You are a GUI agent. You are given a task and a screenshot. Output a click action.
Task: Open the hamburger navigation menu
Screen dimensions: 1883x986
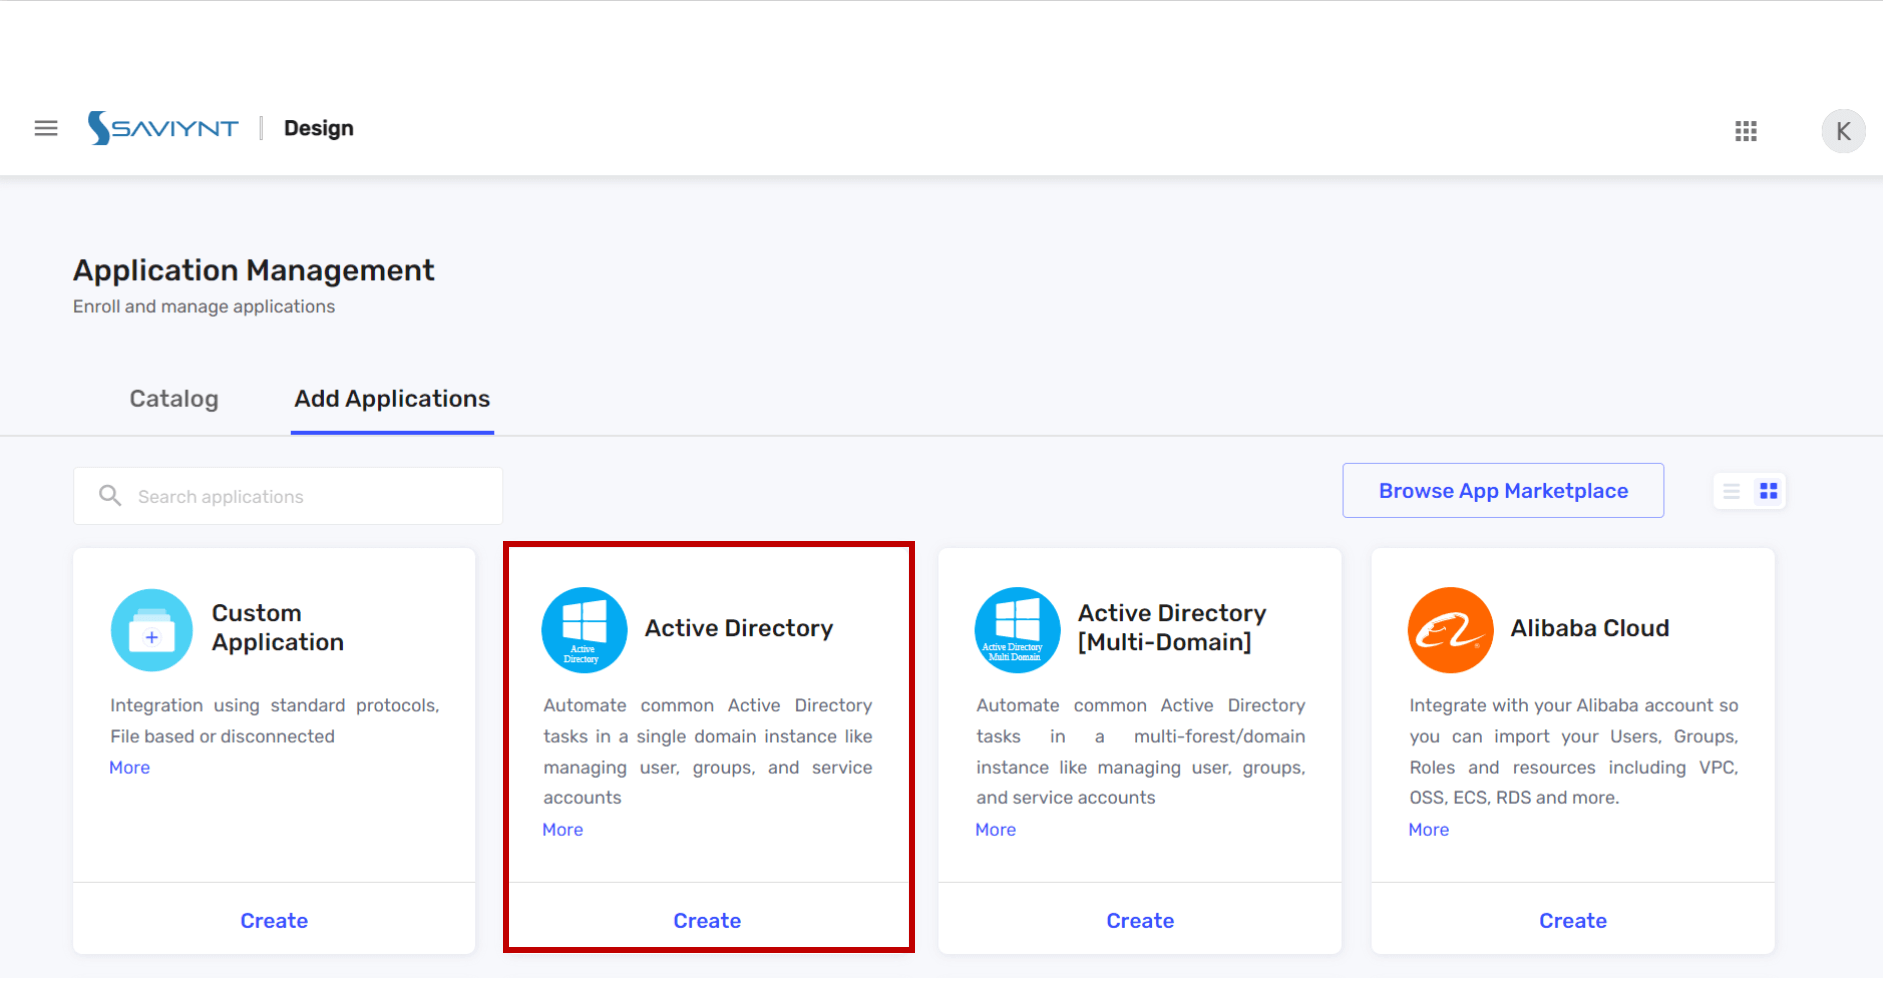(46, 128)
